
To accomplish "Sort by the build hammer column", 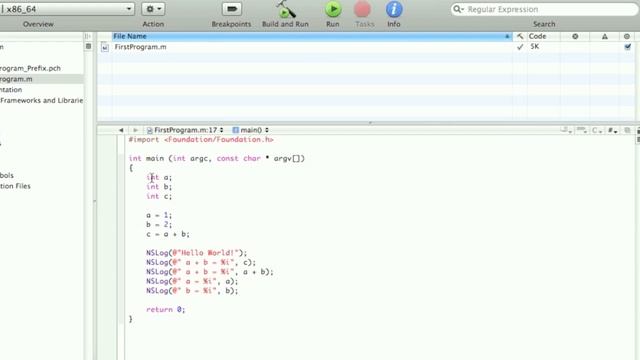I will 520,36.
